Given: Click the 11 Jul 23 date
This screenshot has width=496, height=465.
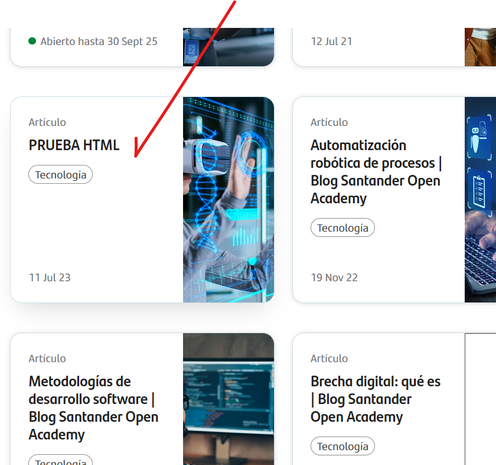Looking at the screenshot, I should click(50, 278).
